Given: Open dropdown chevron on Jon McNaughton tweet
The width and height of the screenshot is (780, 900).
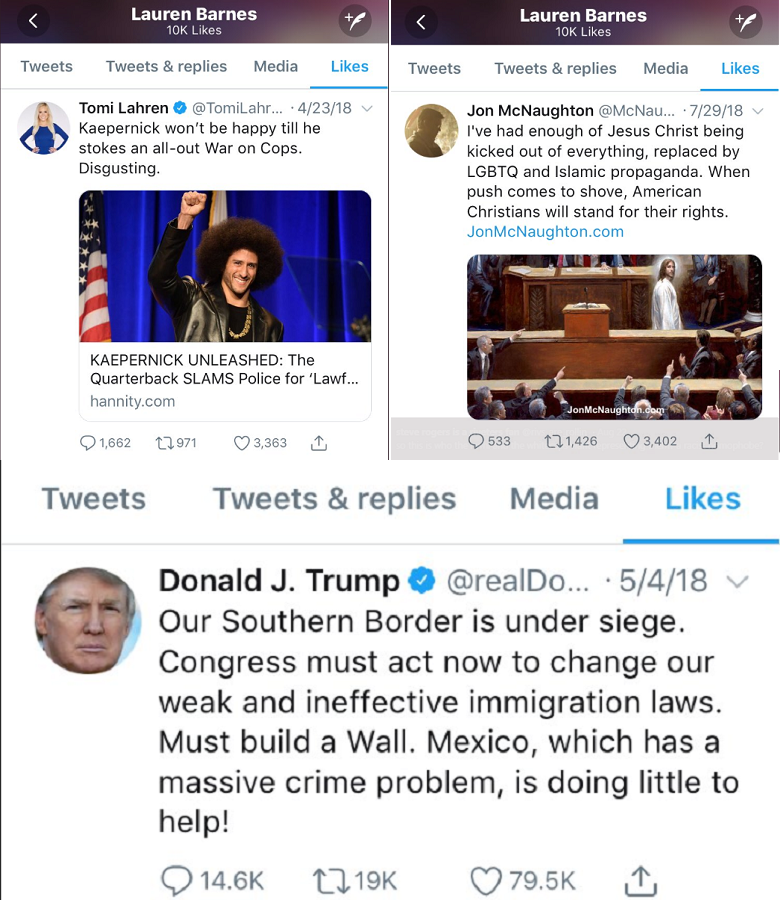Looking at the screenshot, I should pos(758,111).
